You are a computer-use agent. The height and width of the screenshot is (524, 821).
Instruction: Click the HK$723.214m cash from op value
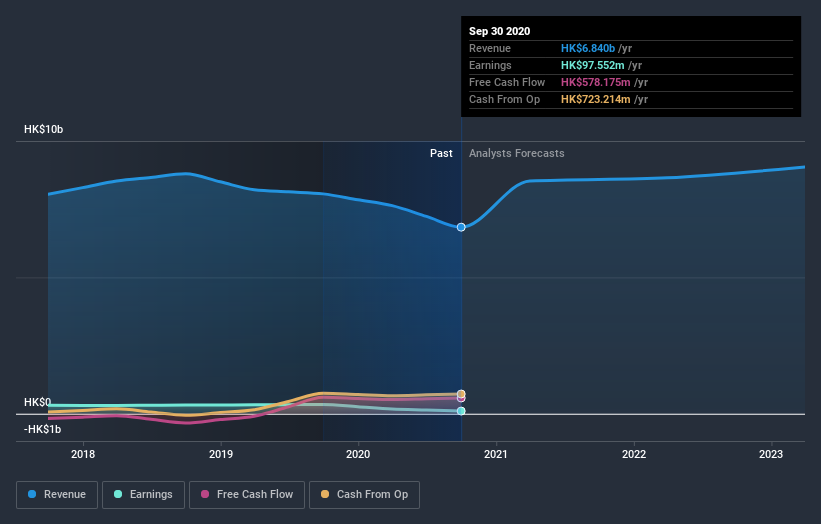click(595, 99)
